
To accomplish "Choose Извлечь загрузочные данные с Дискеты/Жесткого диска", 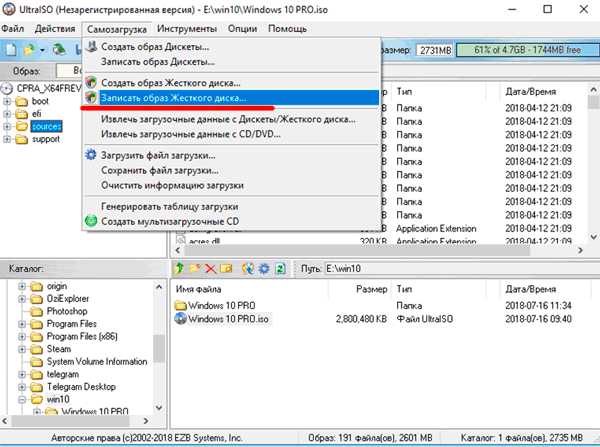I will pyautogui.click(x=232, y=119).
